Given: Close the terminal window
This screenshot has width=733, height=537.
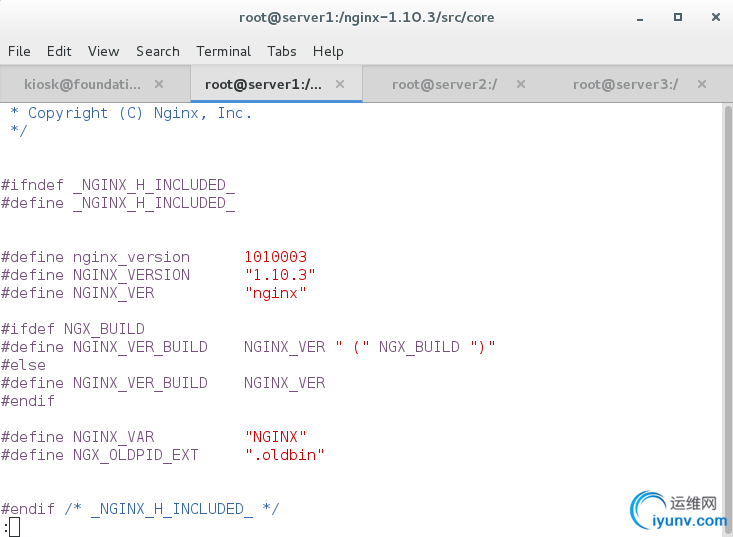Looking at the screenshot, I should tap(716, 17).
